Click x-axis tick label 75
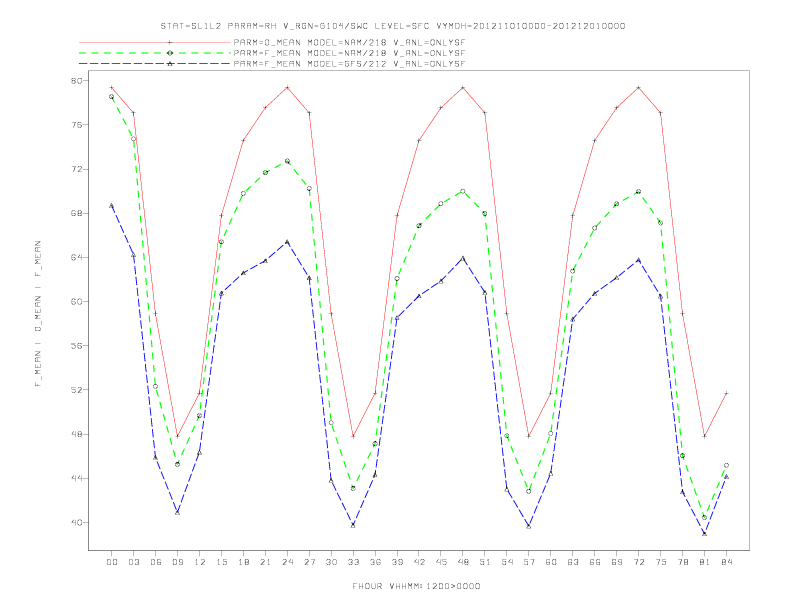Image resolution: width=792 pixels, height=612 pixels. coord(661,562)
